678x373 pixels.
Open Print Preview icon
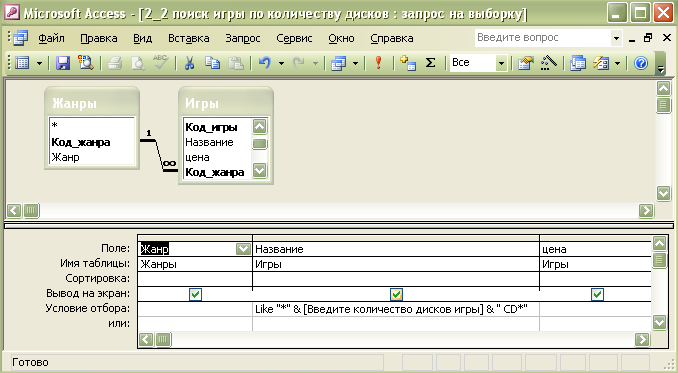[x=138, y=63]
